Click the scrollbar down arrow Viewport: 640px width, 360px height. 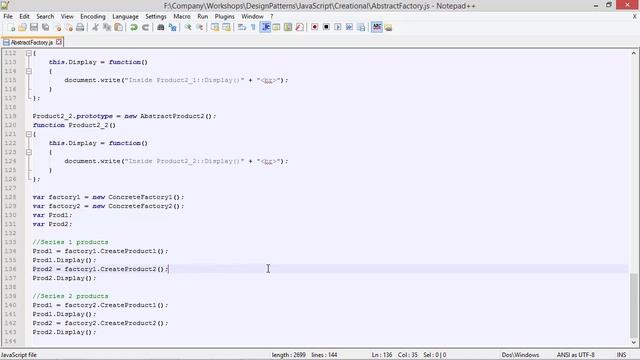(x=633, y=342)
